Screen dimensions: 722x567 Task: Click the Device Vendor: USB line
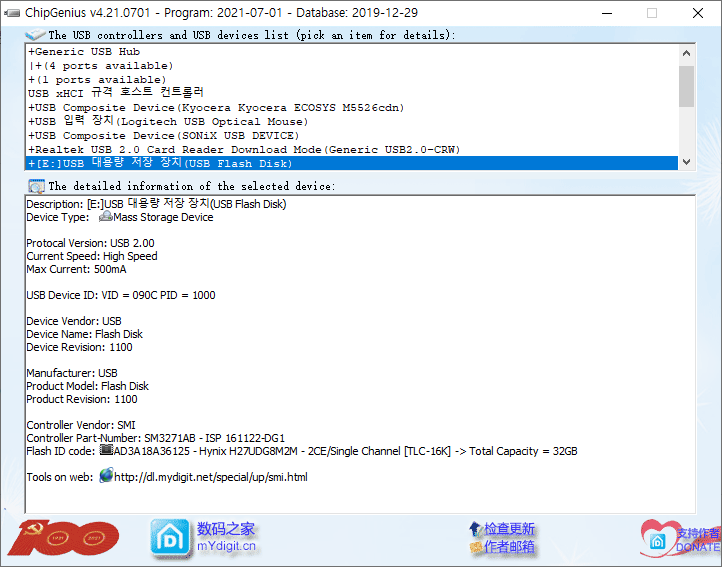pos(74,321)
